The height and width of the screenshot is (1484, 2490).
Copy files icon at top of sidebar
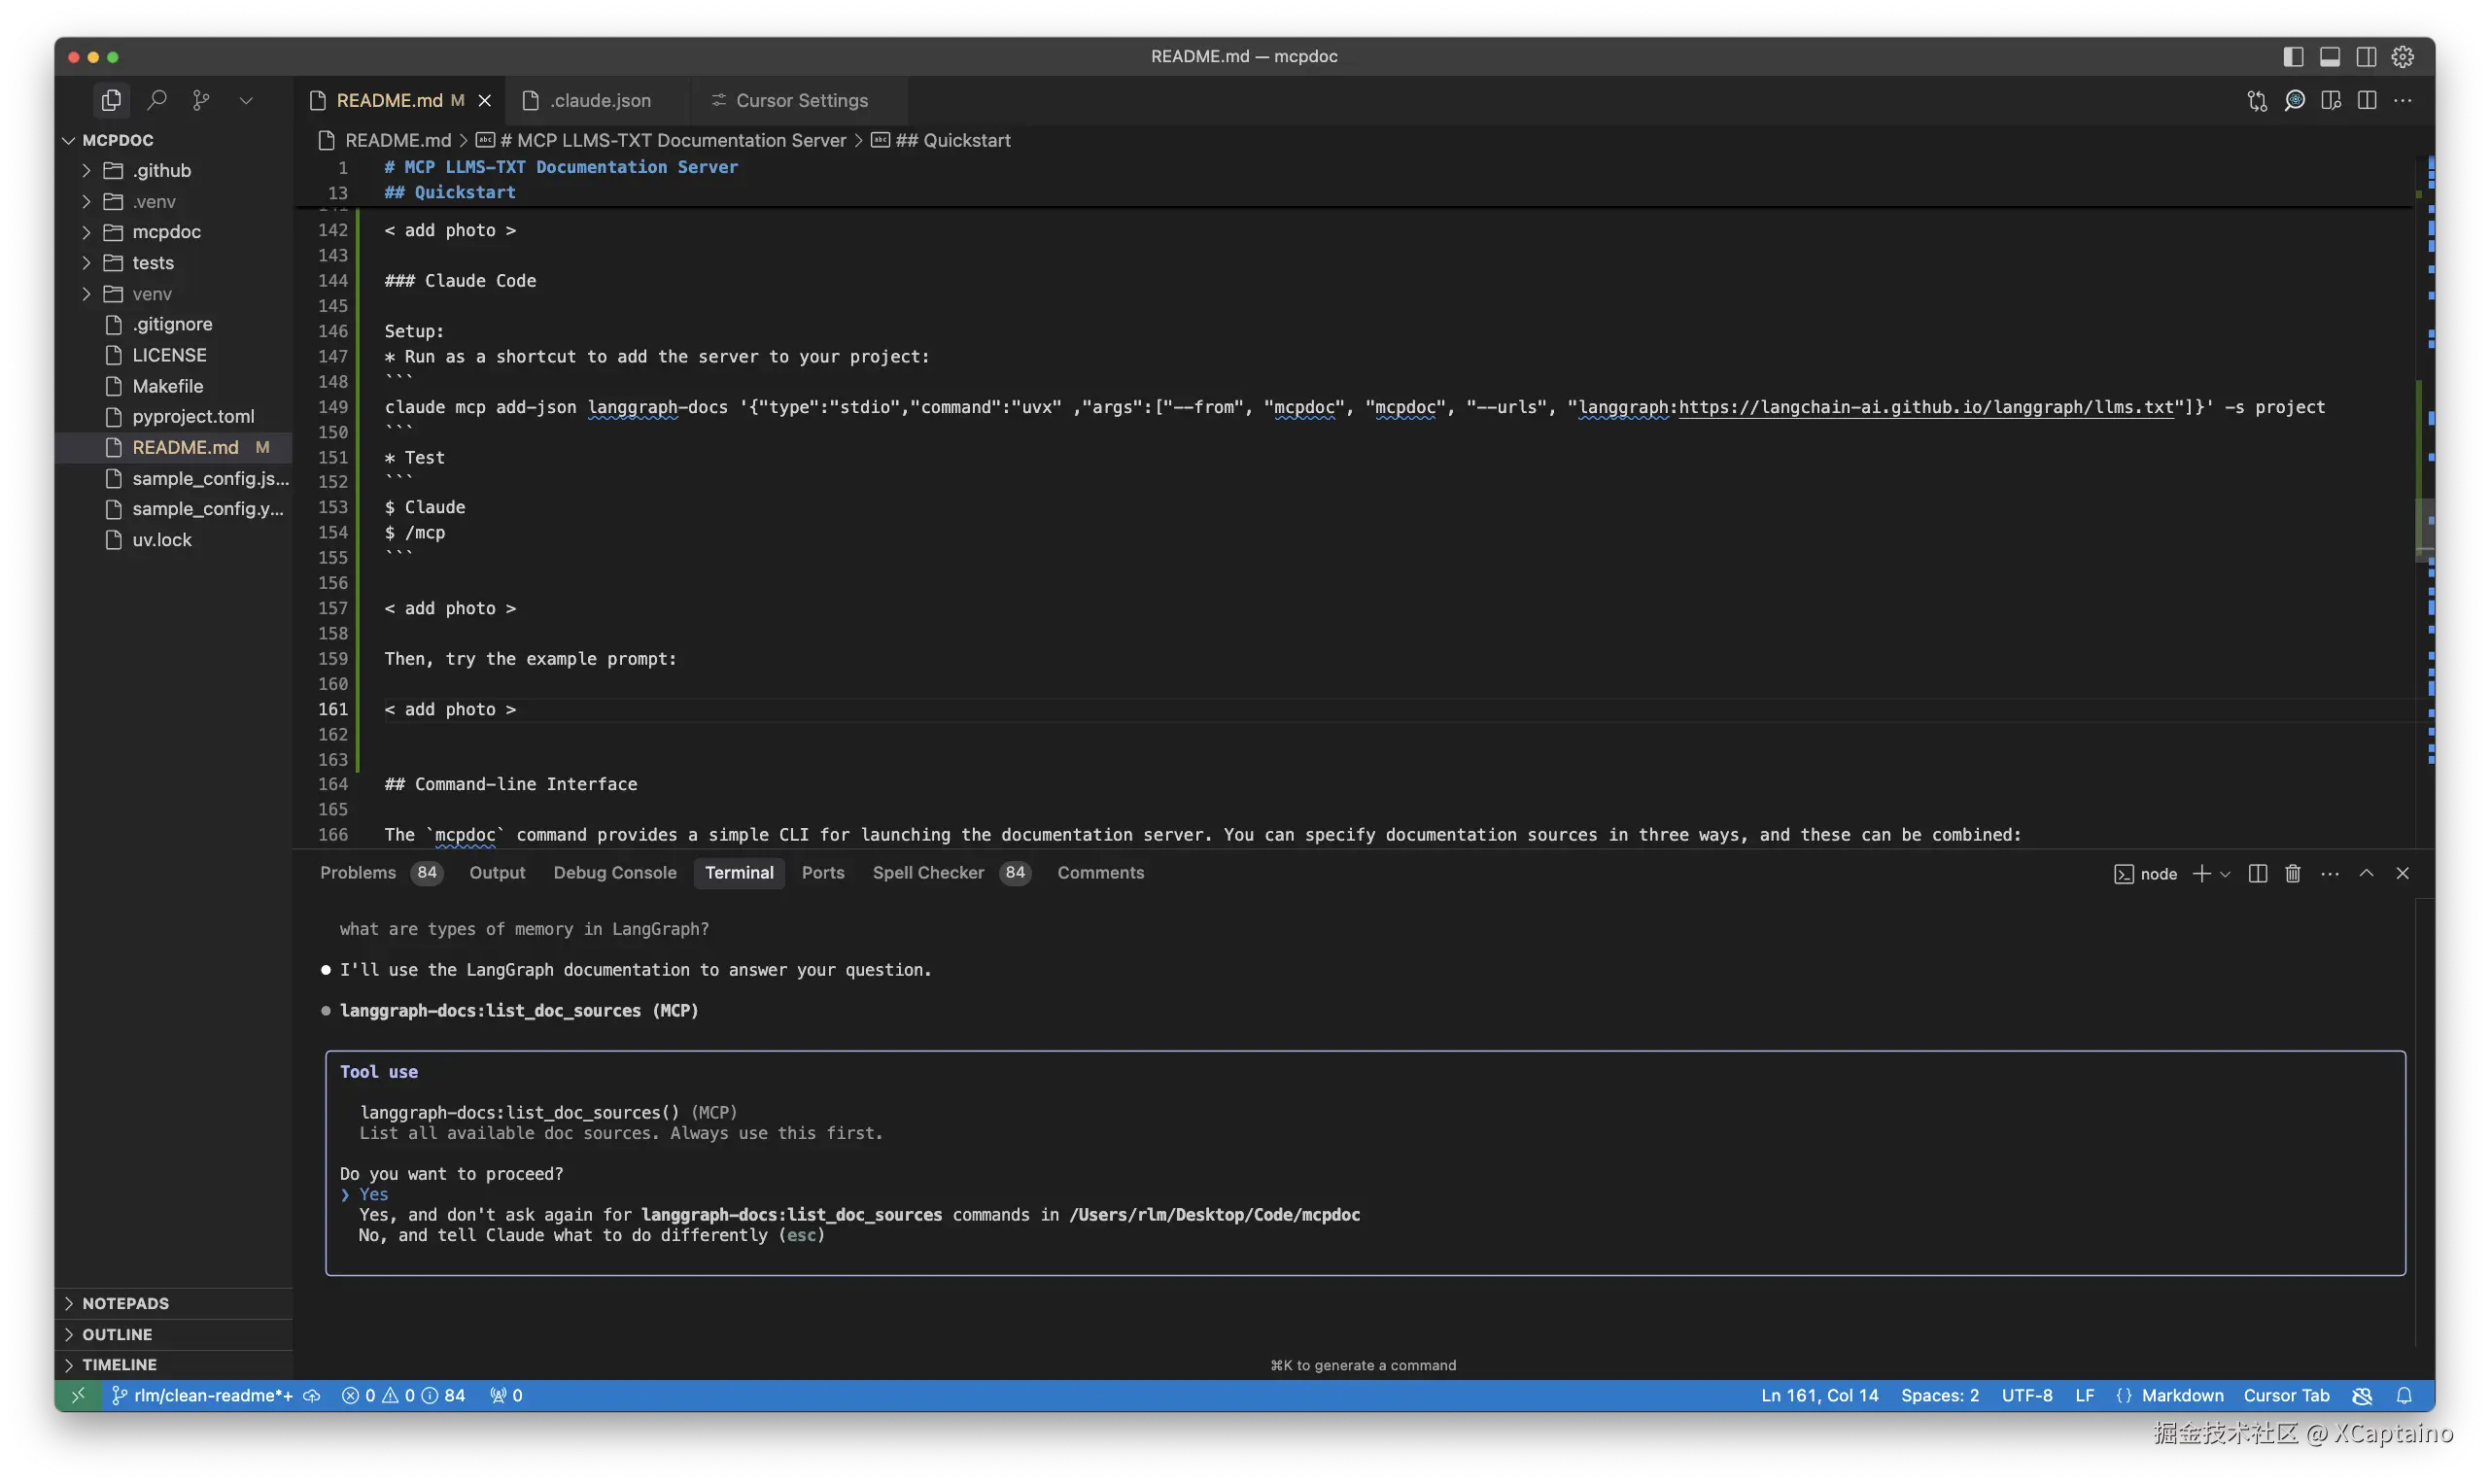111,100
